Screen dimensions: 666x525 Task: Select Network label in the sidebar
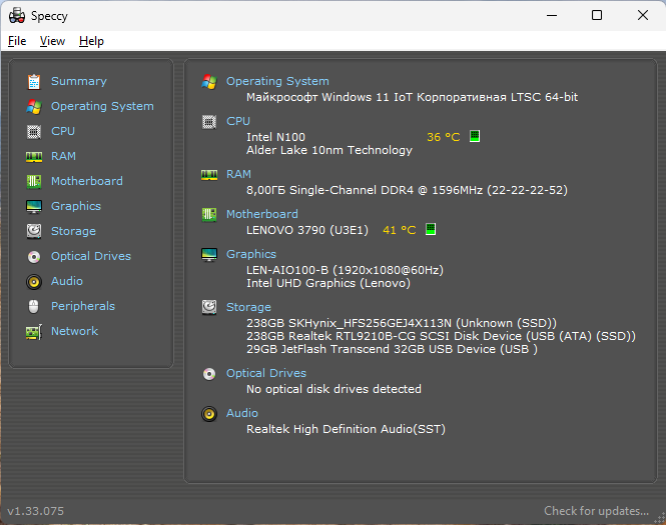[x=74, y=331]
